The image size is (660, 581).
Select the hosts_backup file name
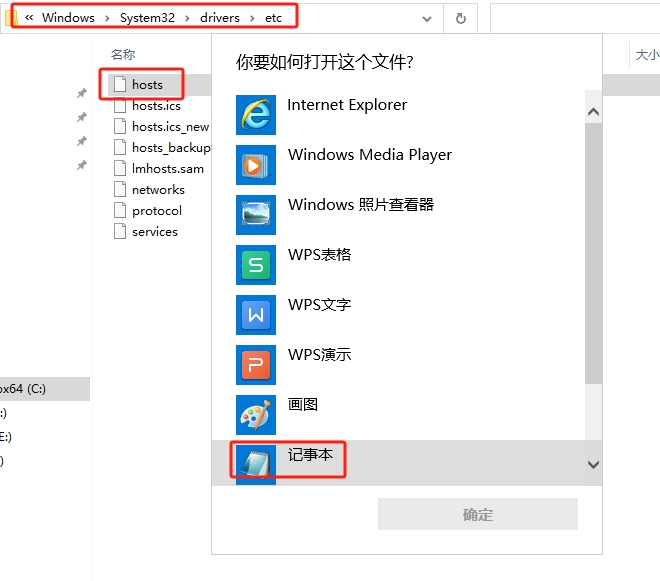(171, 148)
